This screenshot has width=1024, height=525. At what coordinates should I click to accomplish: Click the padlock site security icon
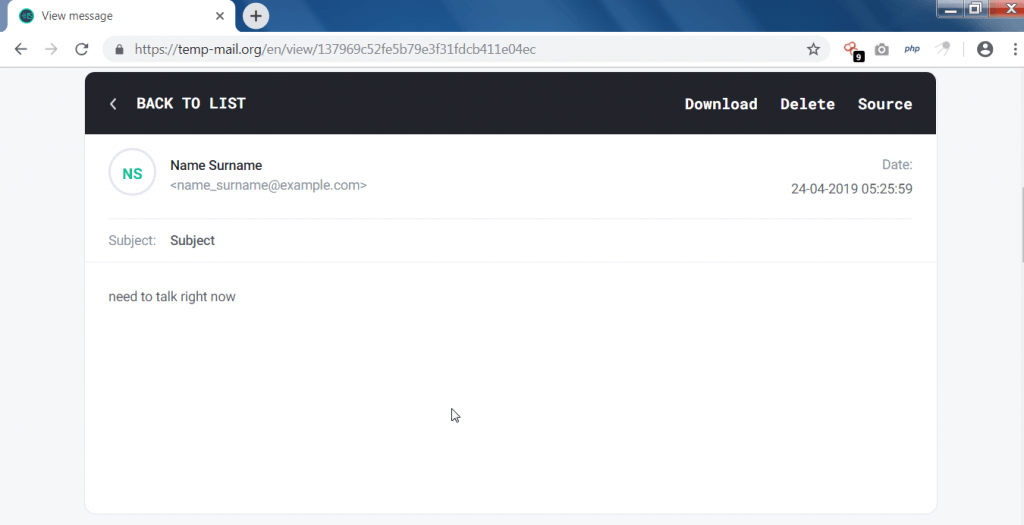pos(119,50)
